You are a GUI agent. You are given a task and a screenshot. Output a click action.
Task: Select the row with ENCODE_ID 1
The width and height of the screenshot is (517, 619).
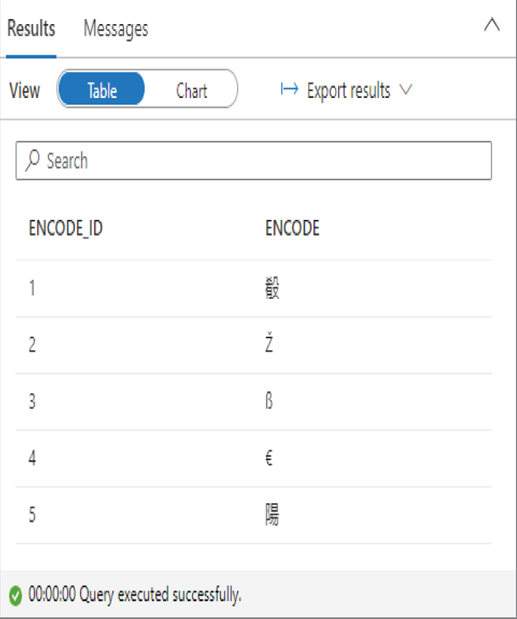(254, 288)
